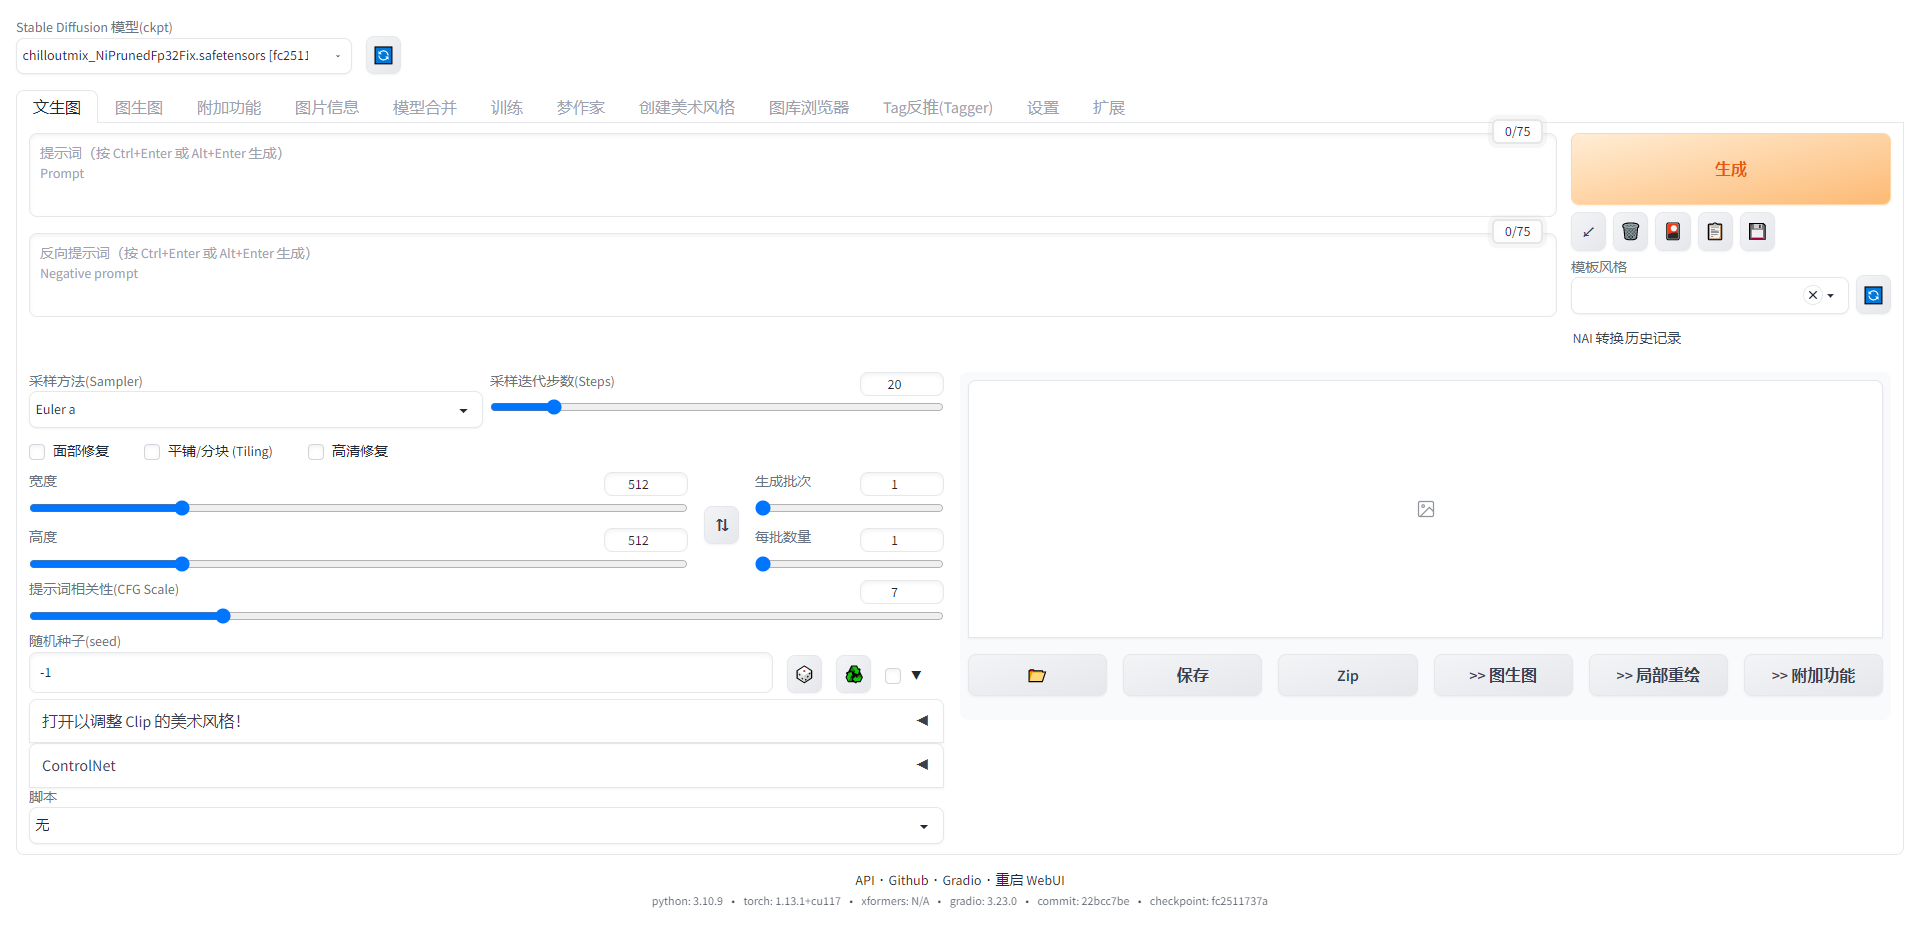Click the 生成 generate button
This screenshot has width=1920, height=925.
[x=1730, y=169]
